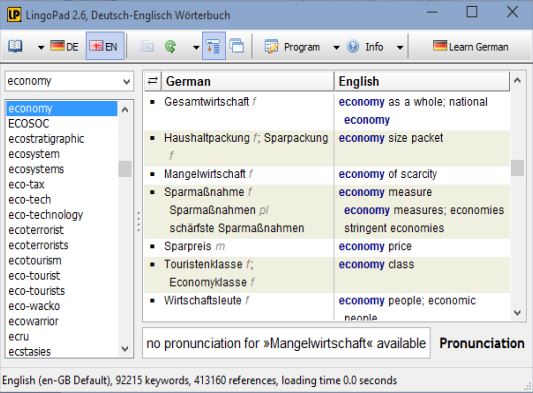Click 'economy class' translation
533x393 pixels.
[x=376, y=264]
